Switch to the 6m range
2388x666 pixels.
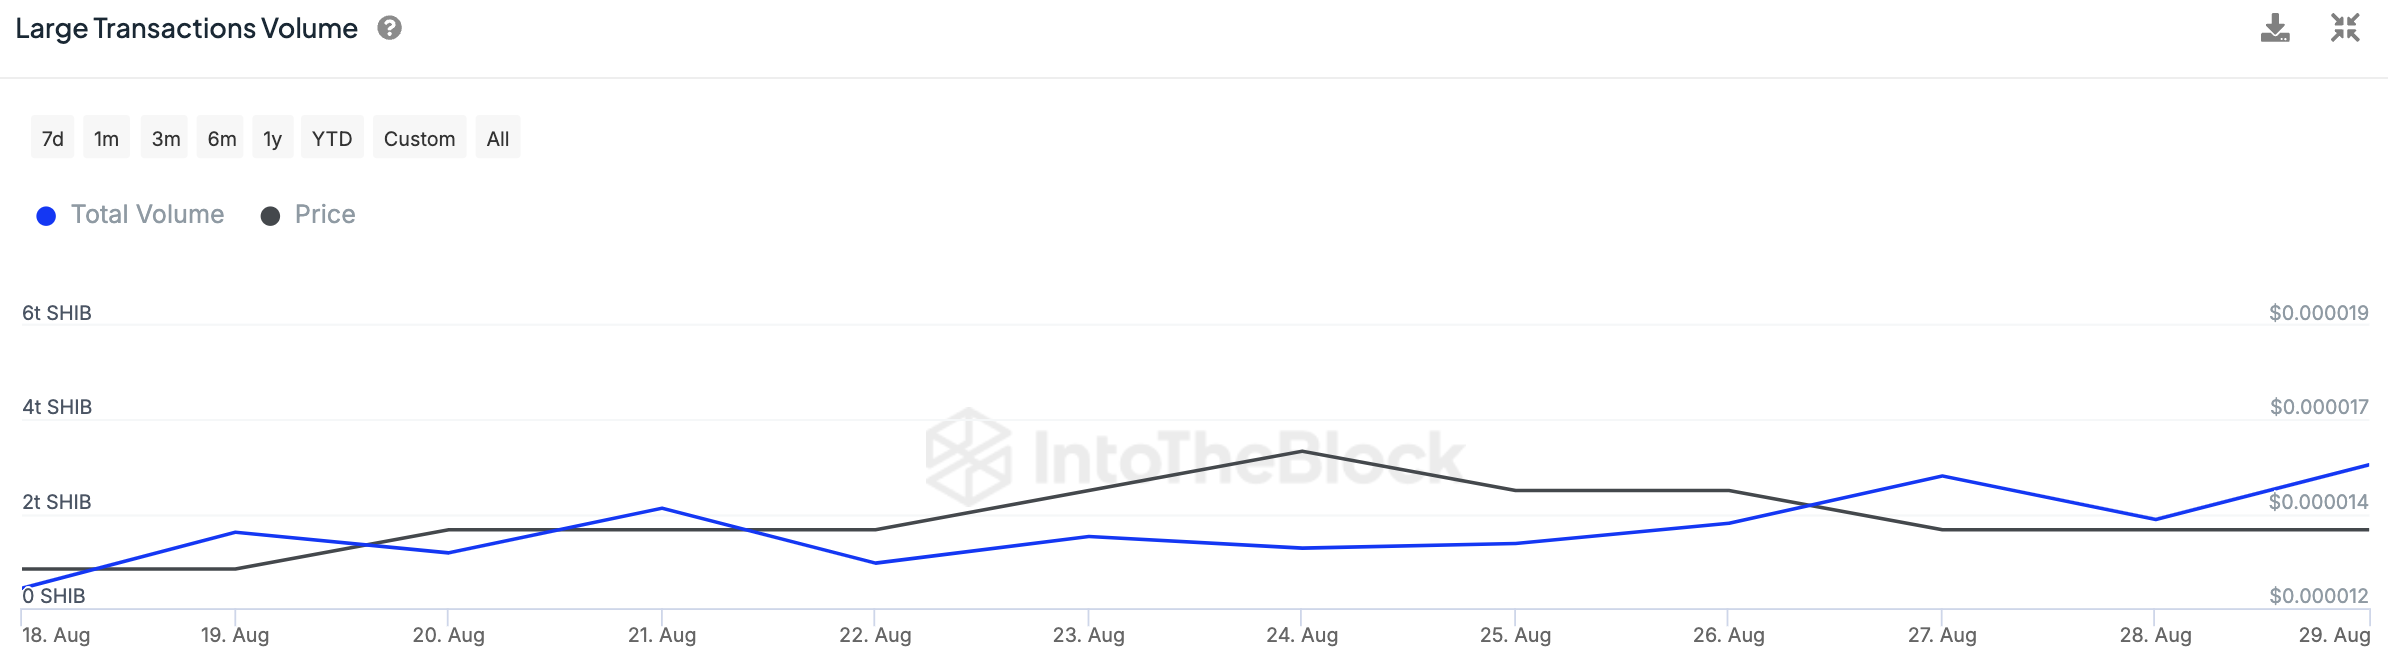point(222,139)
